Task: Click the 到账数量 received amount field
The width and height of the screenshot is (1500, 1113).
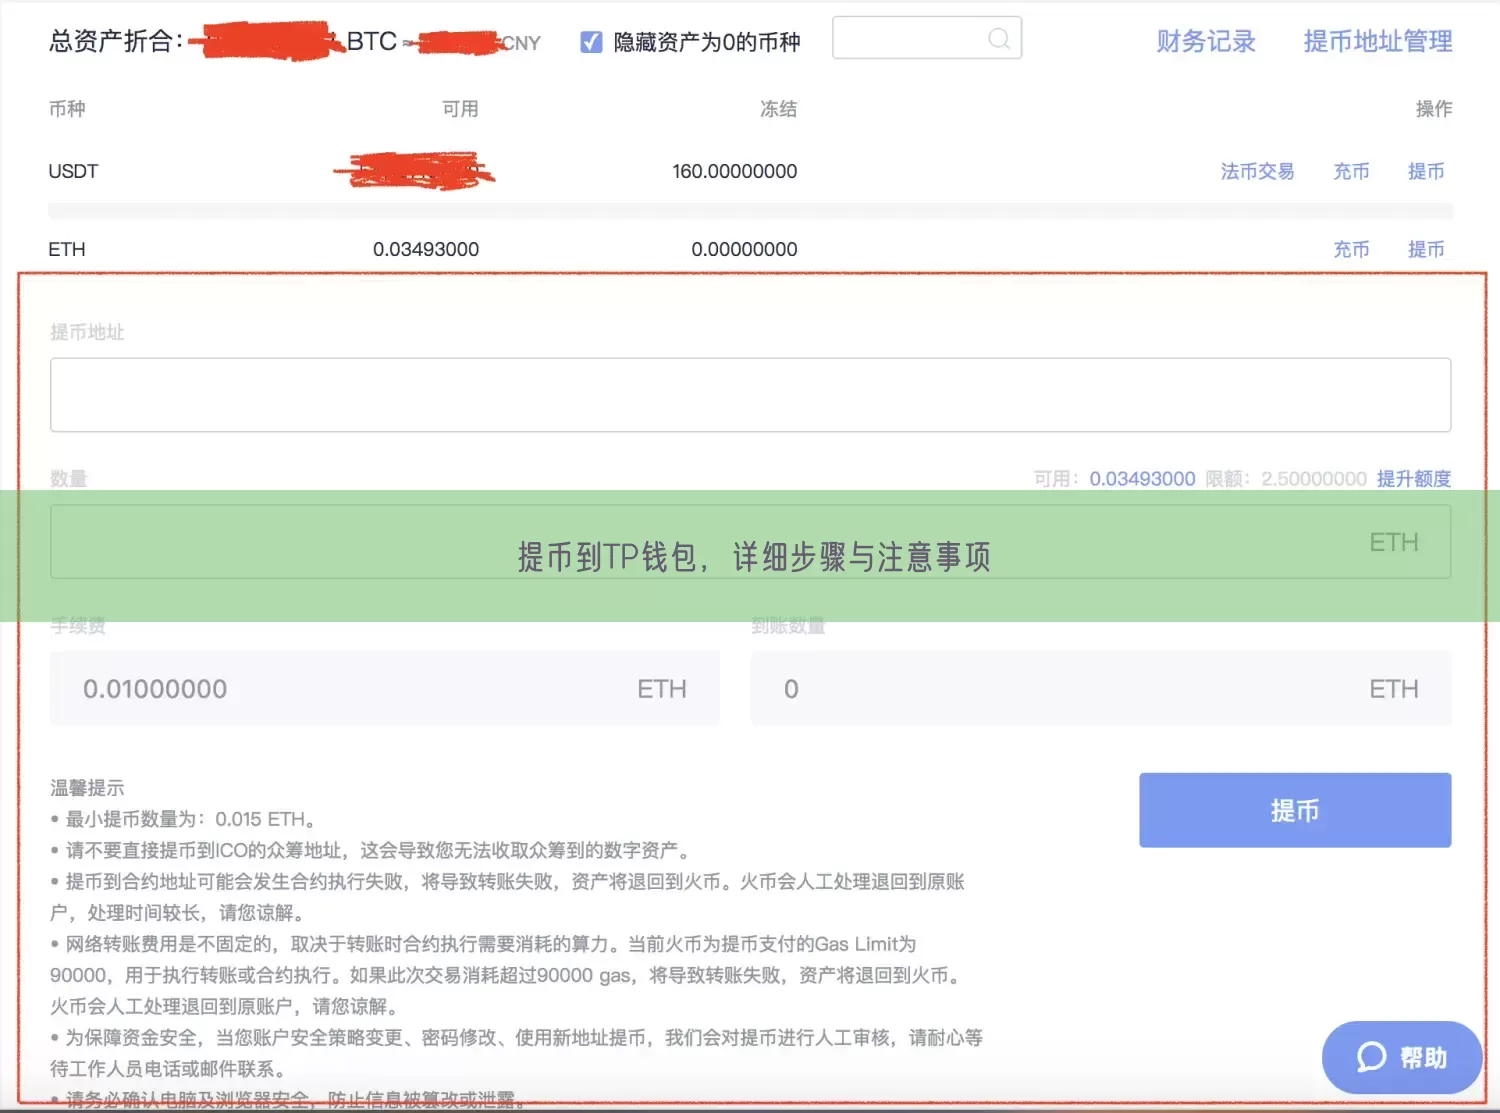Action: click(1101, 688)
